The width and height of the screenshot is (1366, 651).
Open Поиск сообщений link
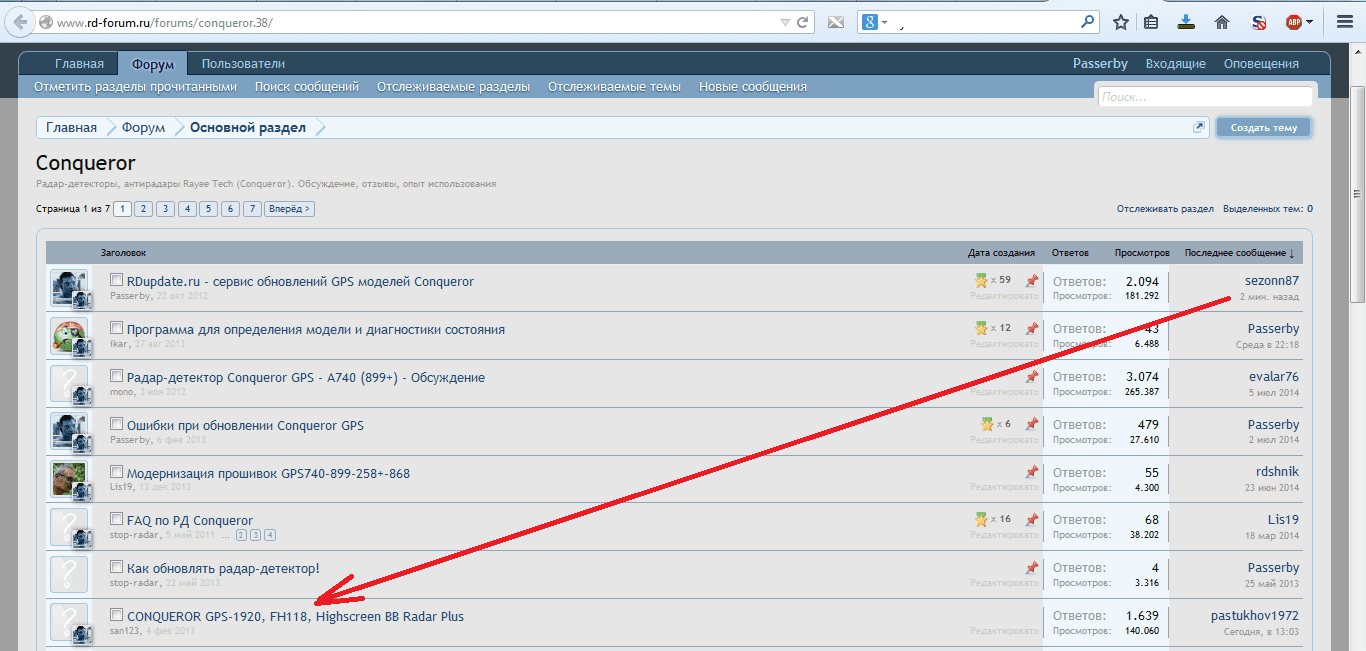point(307,87)
